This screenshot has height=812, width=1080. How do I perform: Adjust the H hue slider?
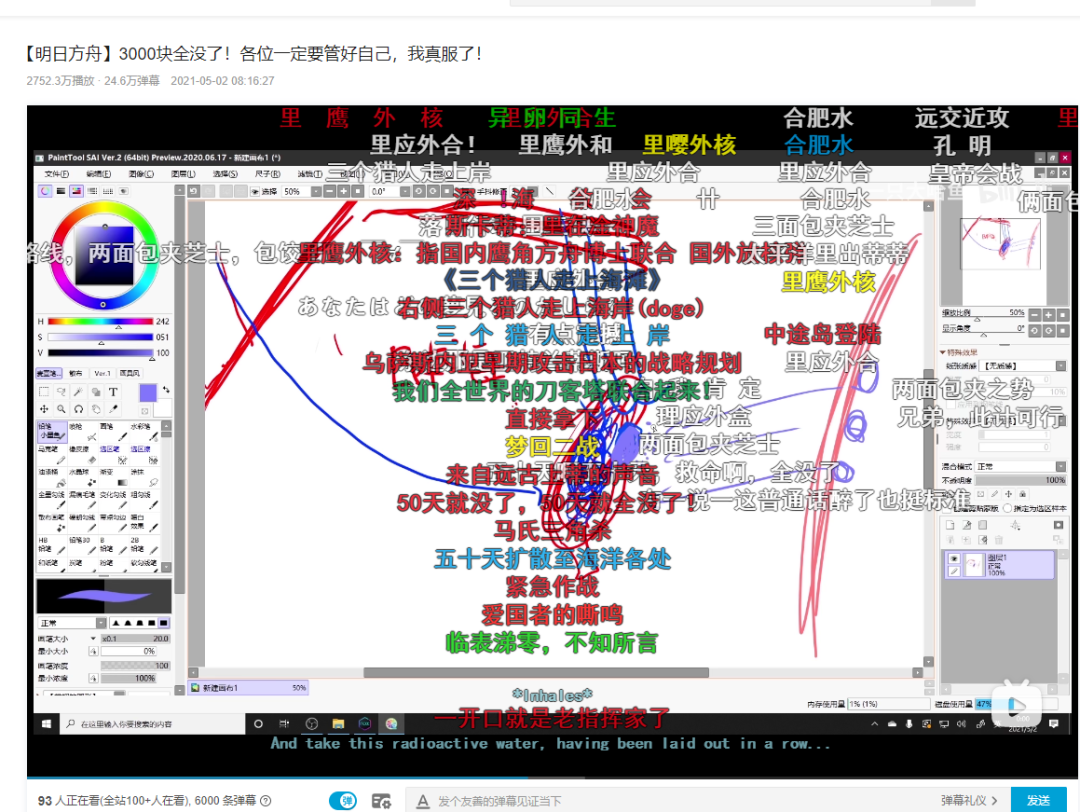click(100, 322)
